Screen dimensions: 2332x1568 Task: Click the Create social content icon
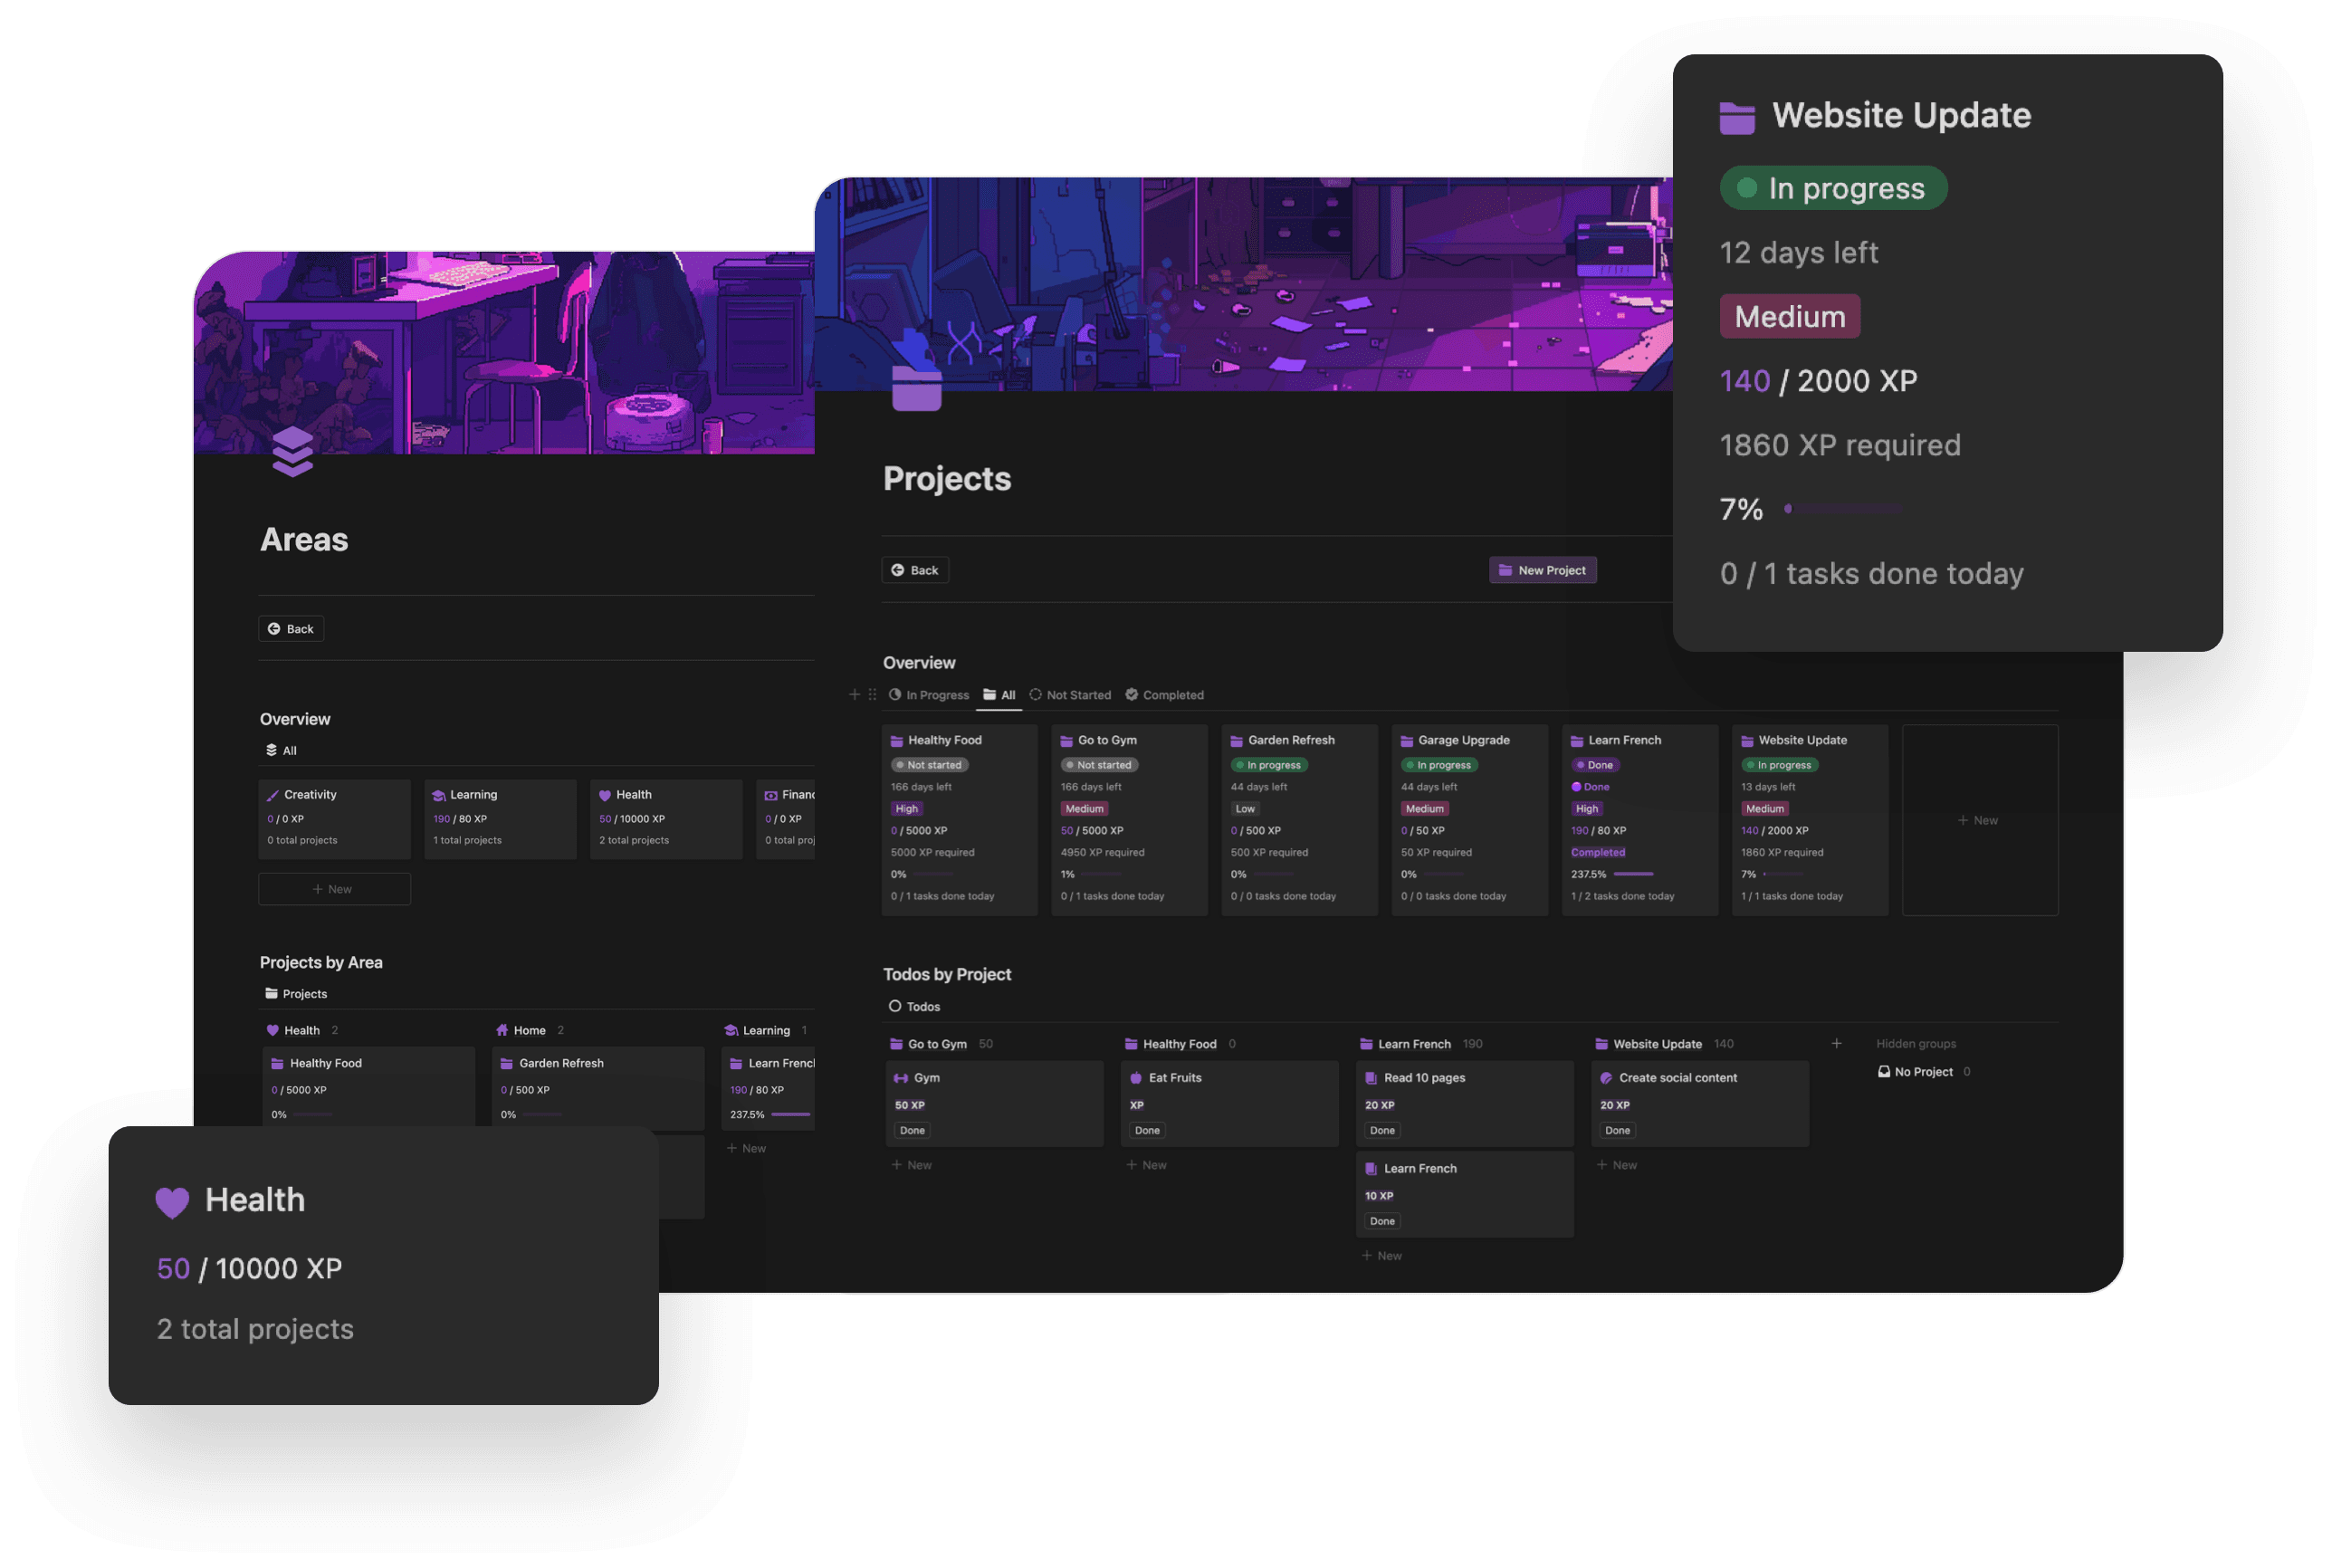[1606, 1078]
